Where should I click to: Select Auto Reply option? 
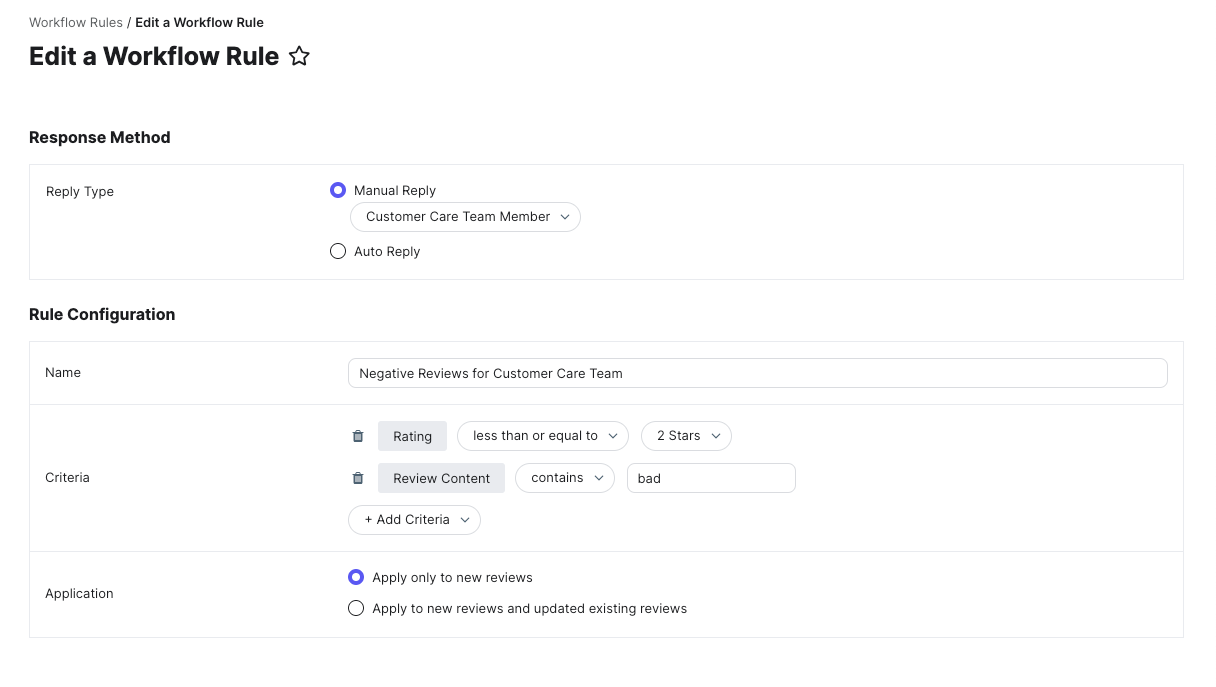338,251
